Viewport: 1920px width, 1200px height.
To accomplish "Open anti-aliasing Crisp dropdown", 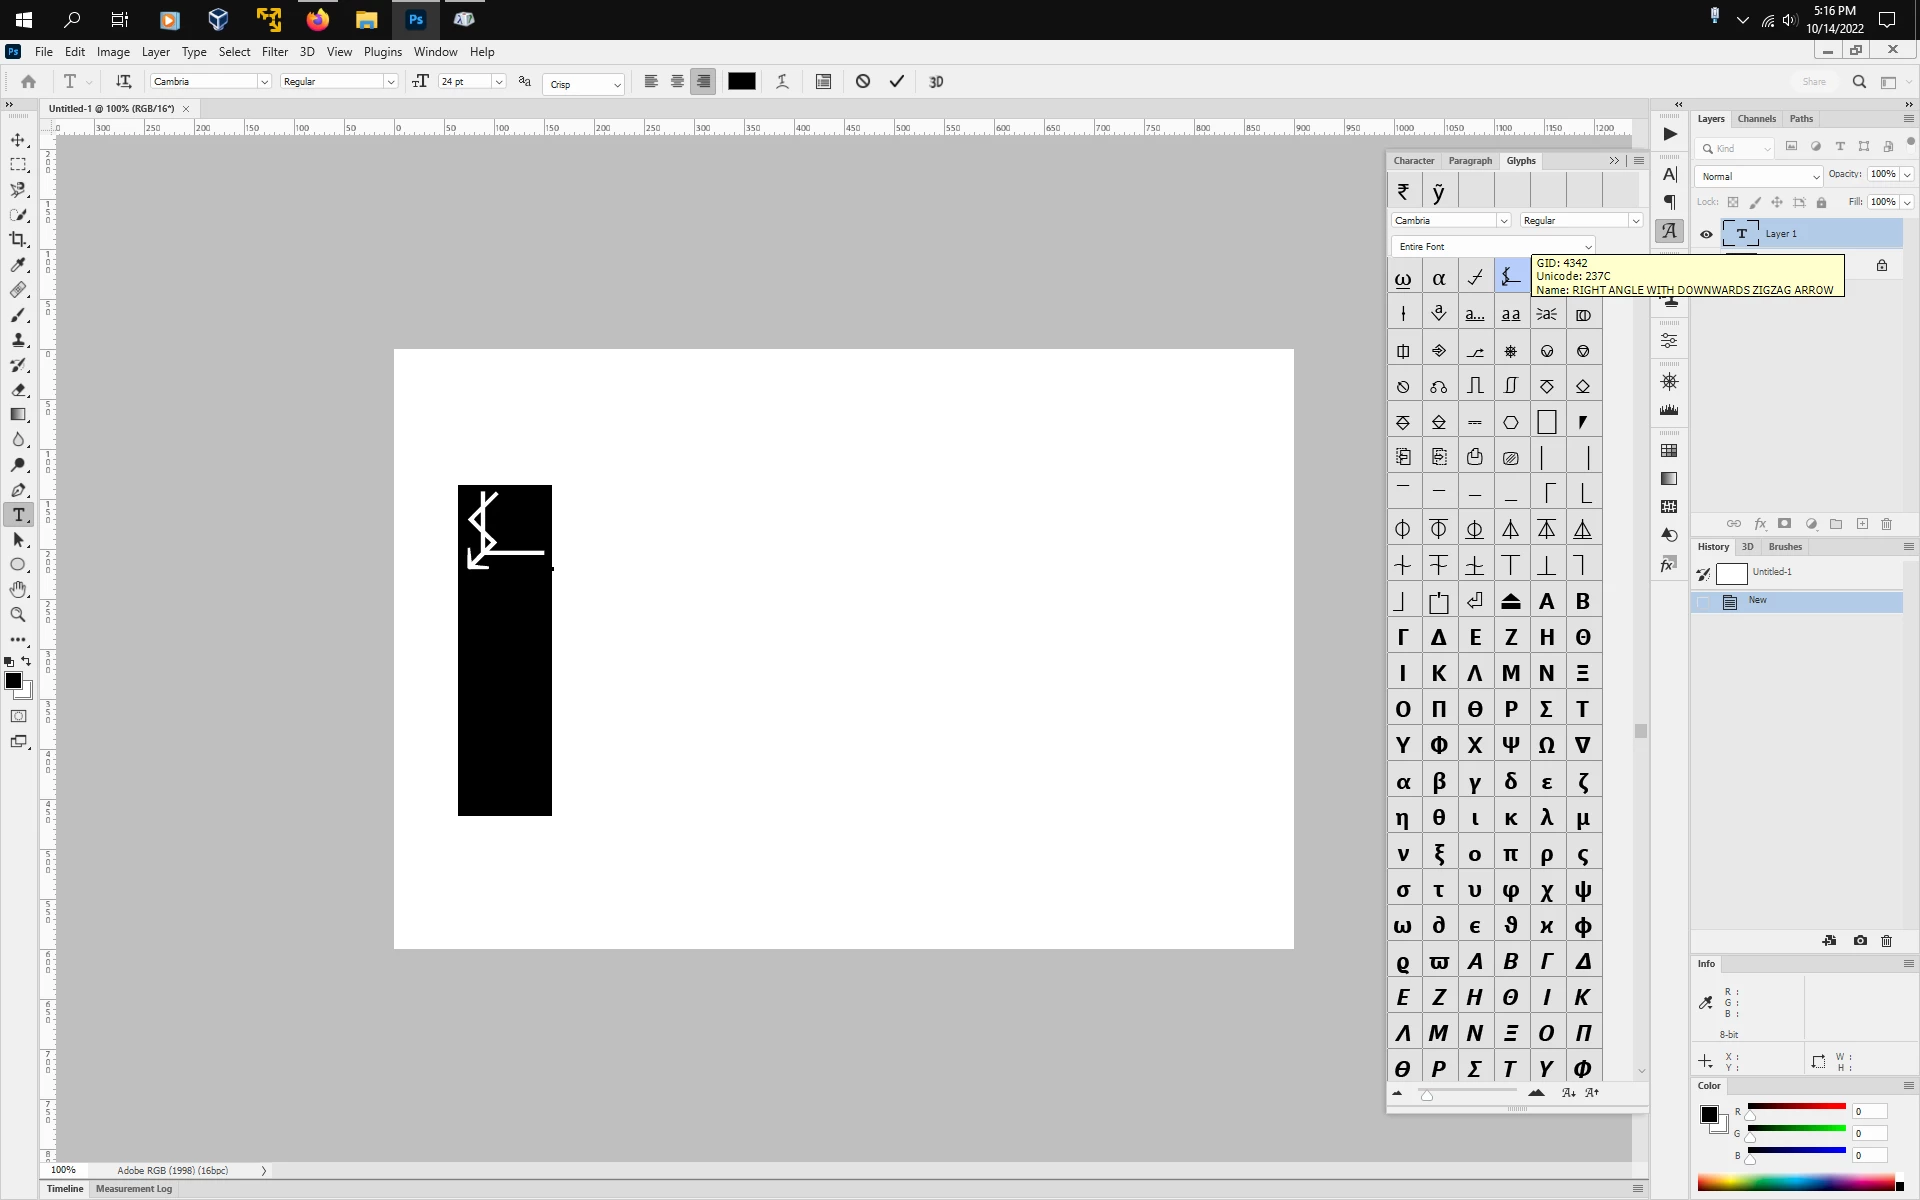I will (x=584, y=84).
